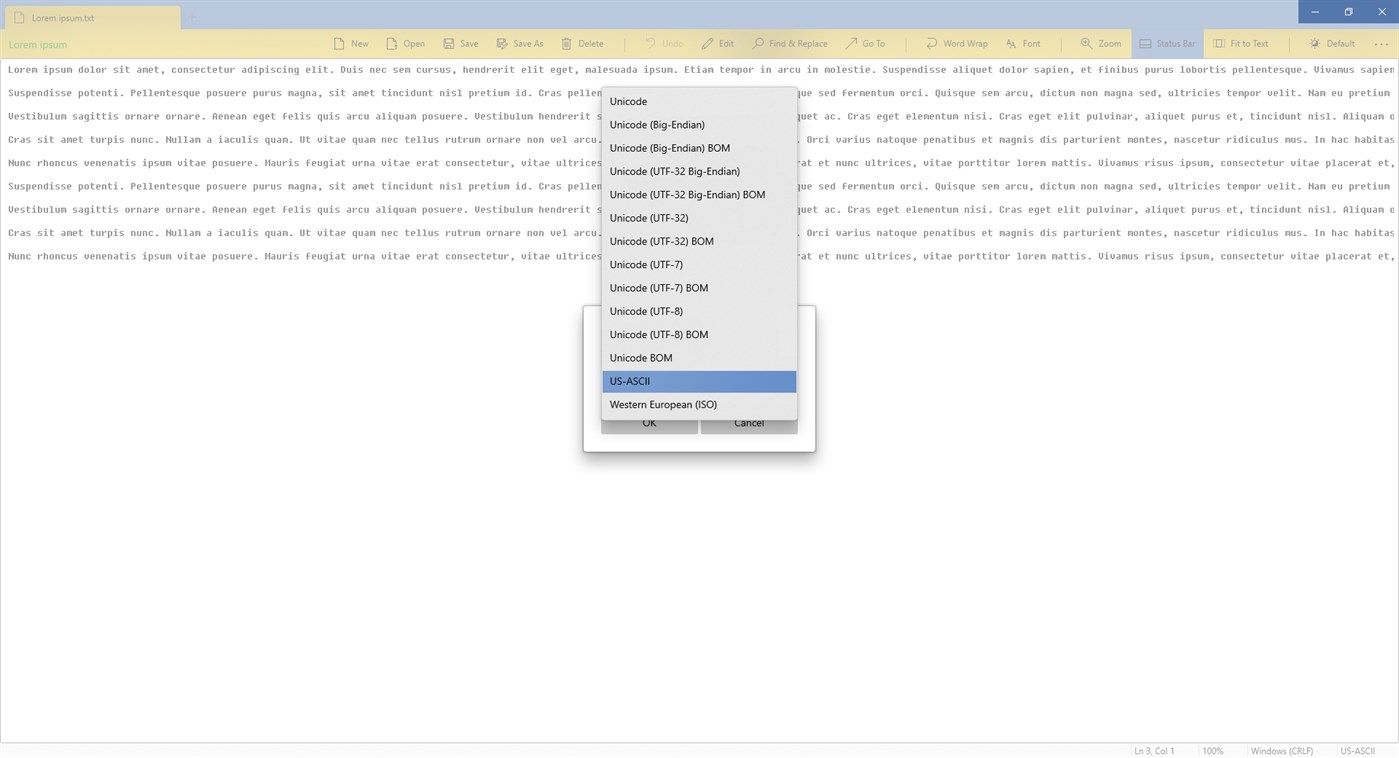Image resolution: width=1399 pixels, height=758 pixels.
Task: Use the Go To icon to jump lines
Action: [866, 43]
